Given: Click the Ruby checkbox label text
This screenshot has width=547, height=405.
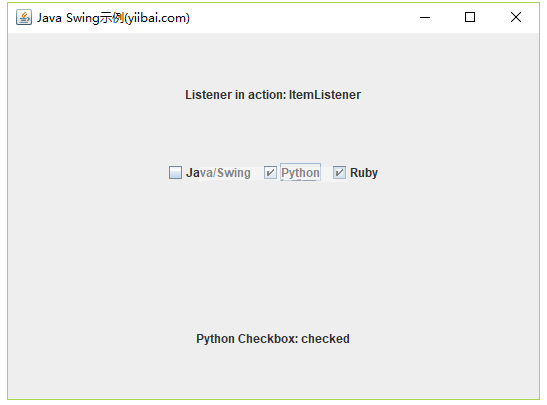Looking at the screenshot, I should 364,173.
